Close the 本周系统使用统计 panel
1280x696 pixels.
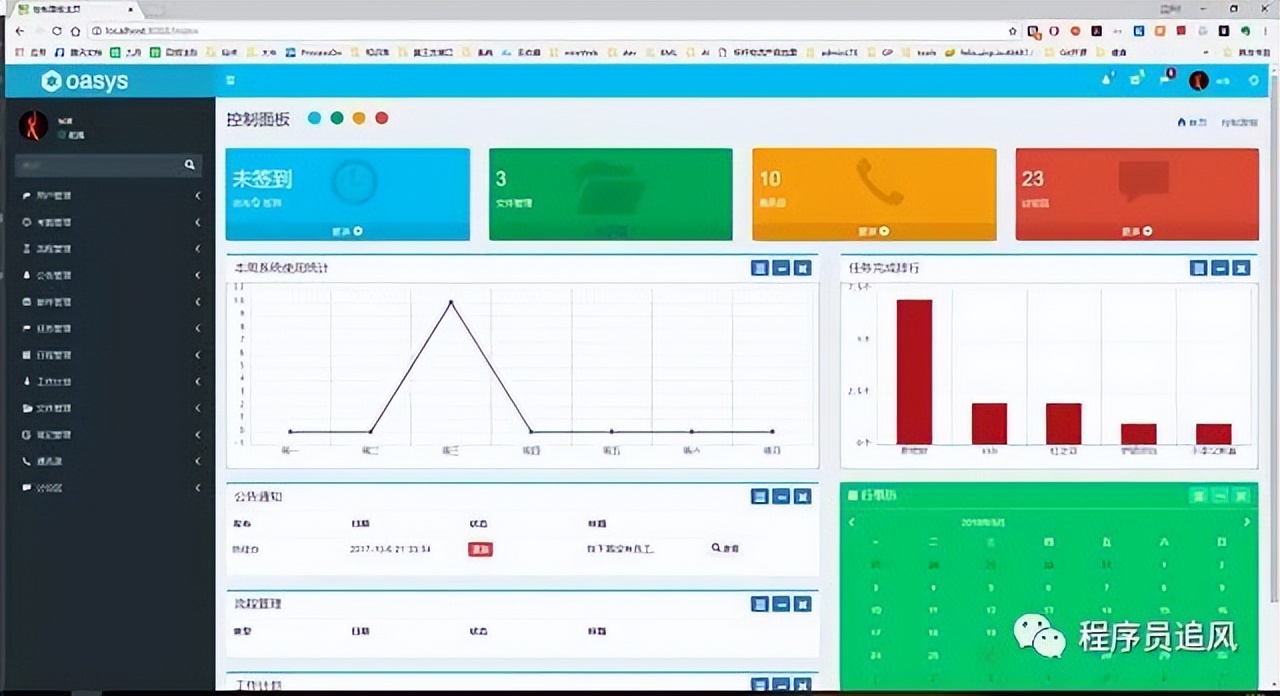click(802, 268)
